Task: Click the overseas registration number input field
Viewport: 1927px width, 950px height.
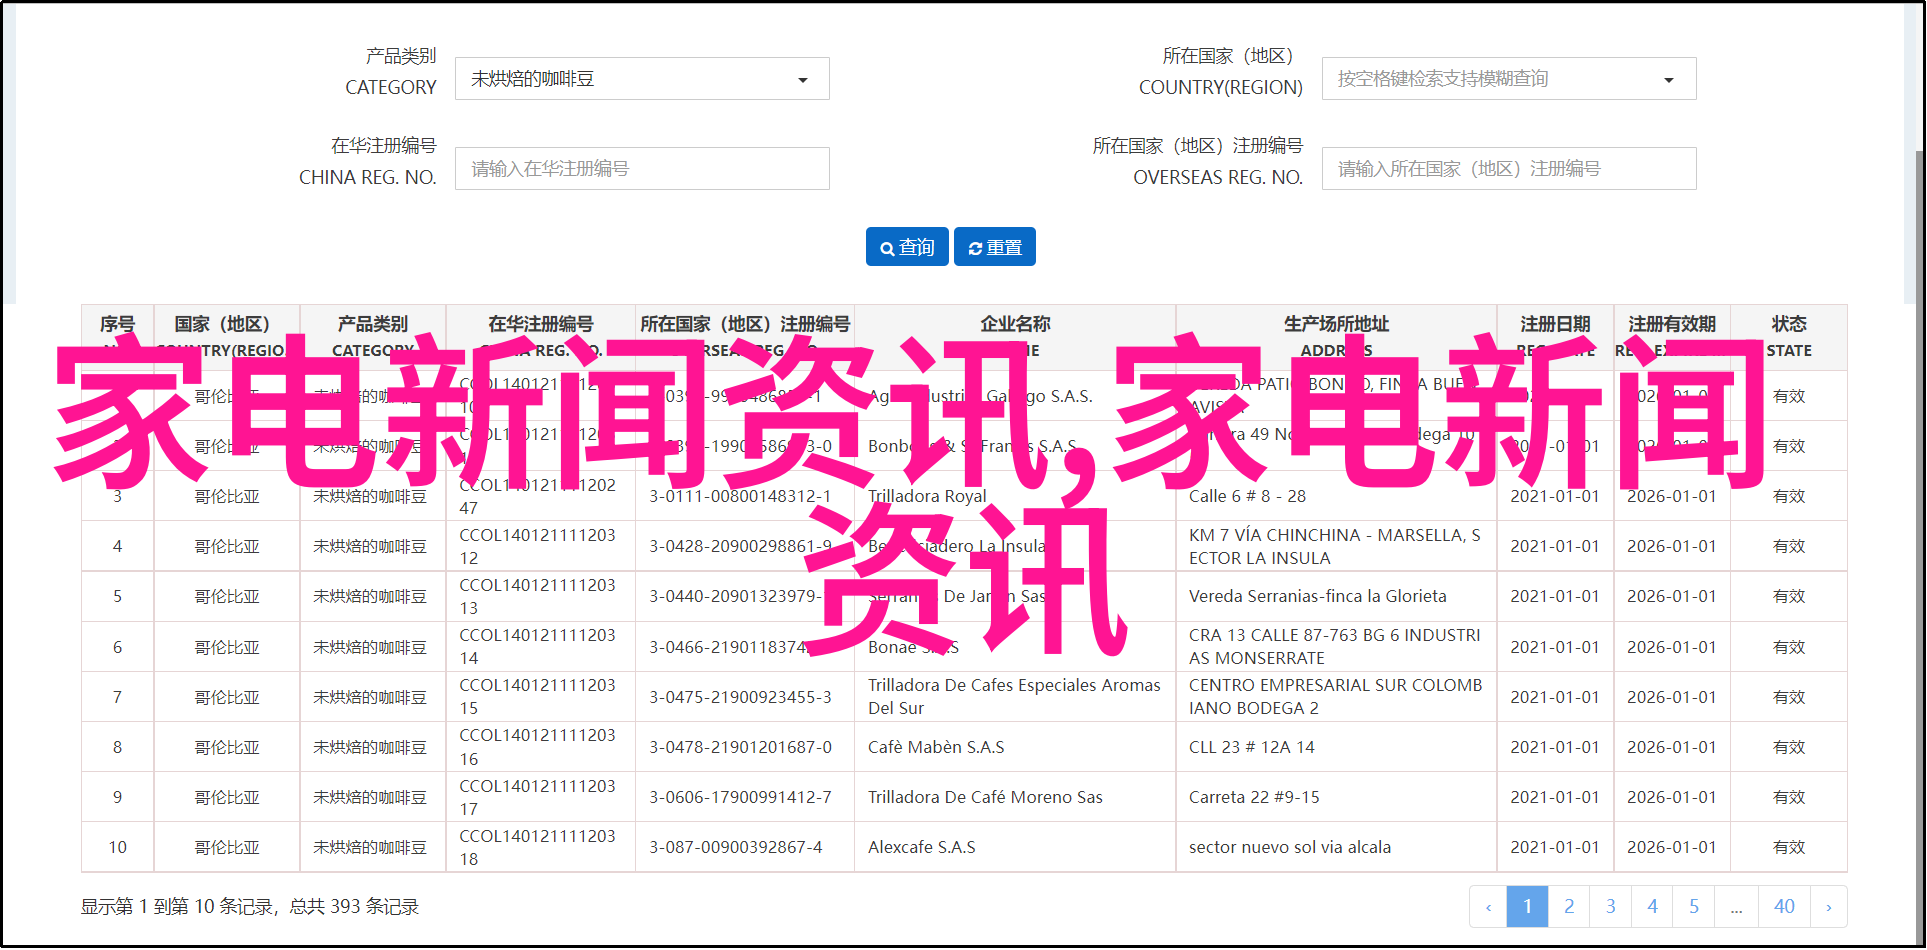Action: [1507, 169]
